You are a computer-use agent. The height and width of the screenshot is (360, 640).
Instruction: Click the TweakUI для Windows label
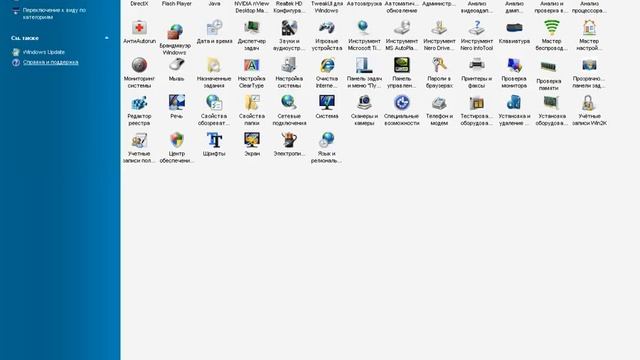(327, 7)
